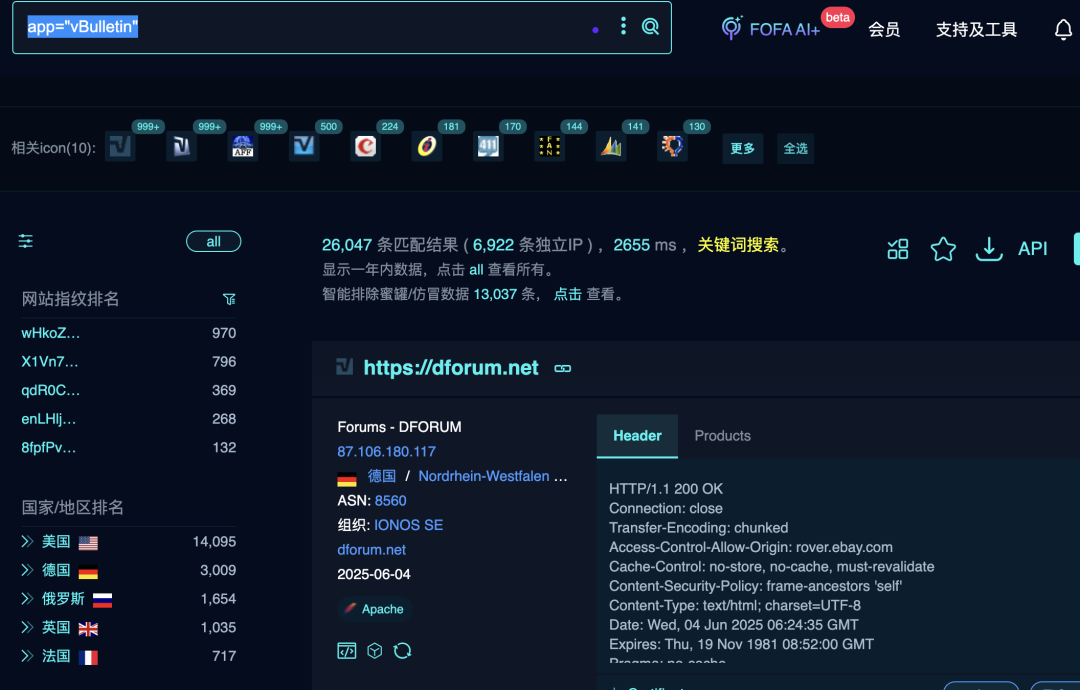
Task: Select the gear related icon with 130 badge
Action: [x=672, y=146]
